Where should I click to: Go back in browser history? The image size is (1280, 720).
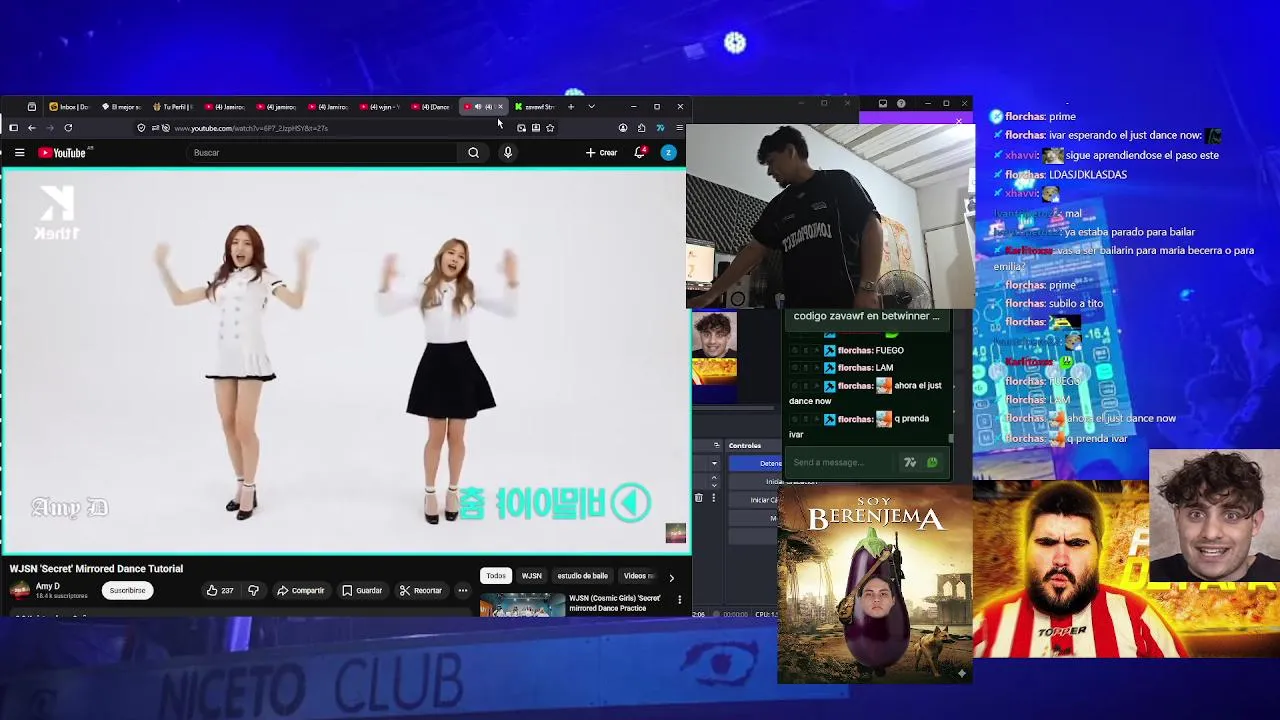coord(31,128)
